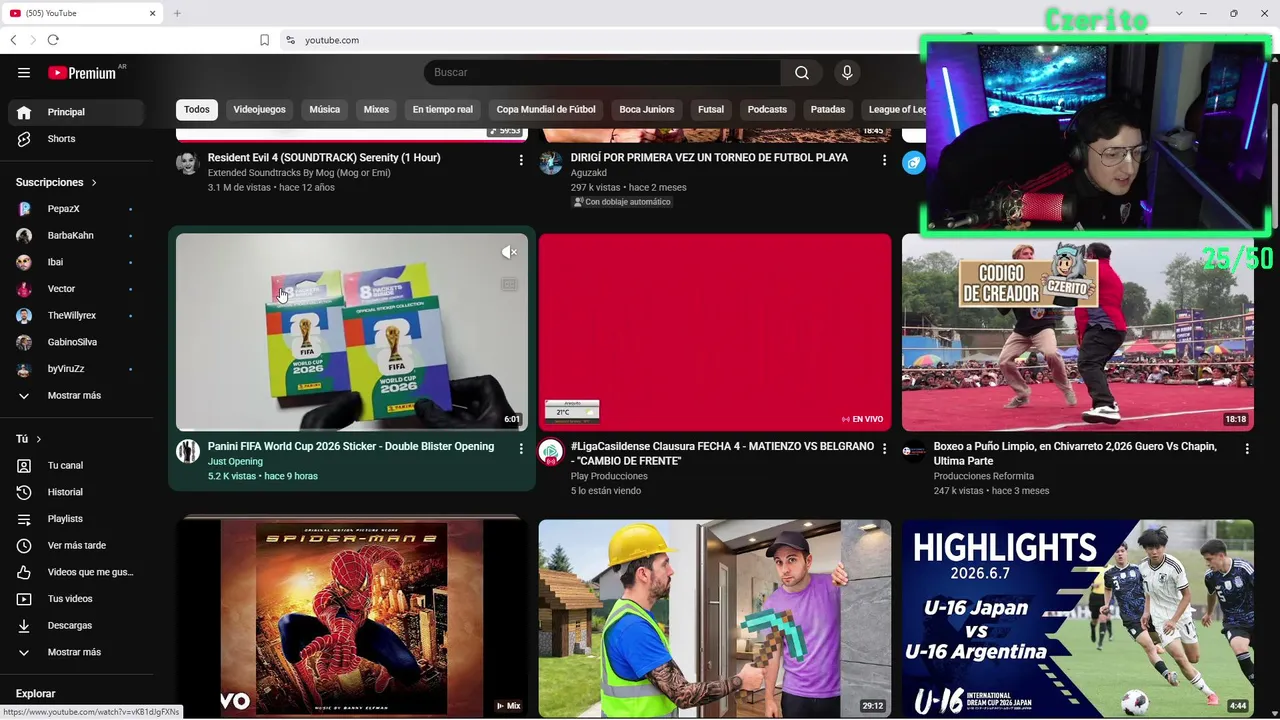Show more items below Descargas

(x=76, y=652)
